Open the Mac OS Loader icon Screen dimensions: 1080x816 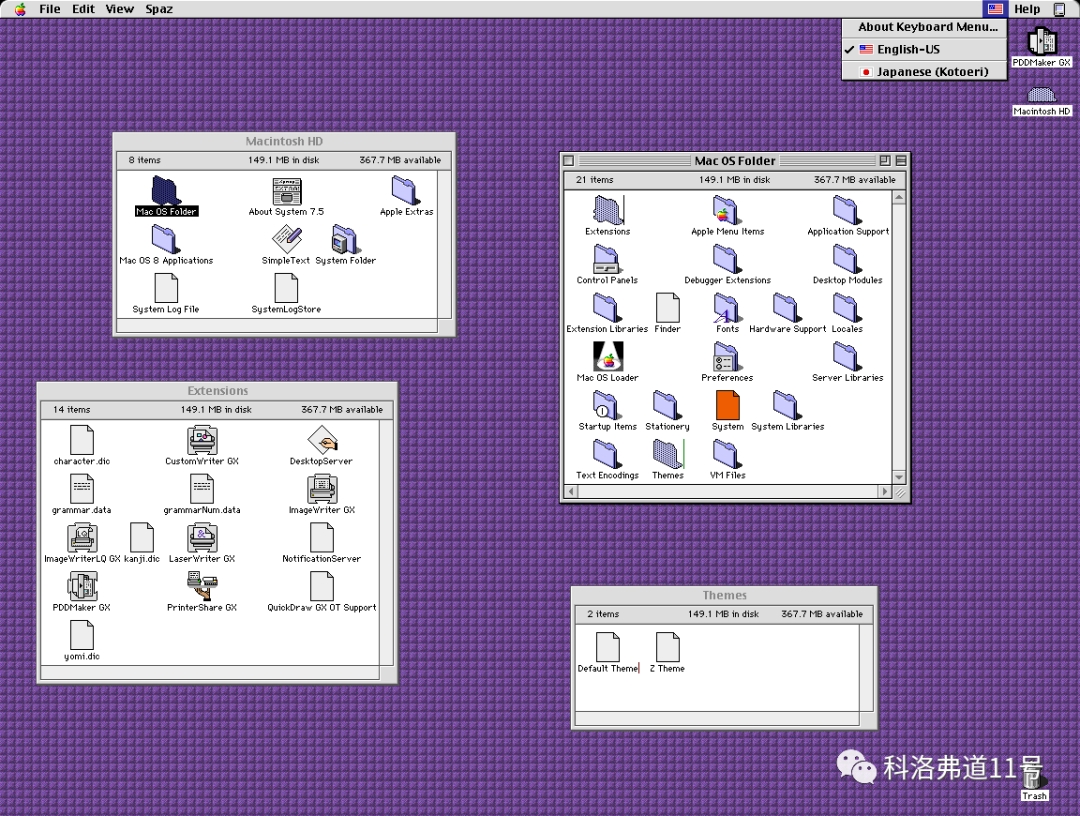[x=607, y=357]
